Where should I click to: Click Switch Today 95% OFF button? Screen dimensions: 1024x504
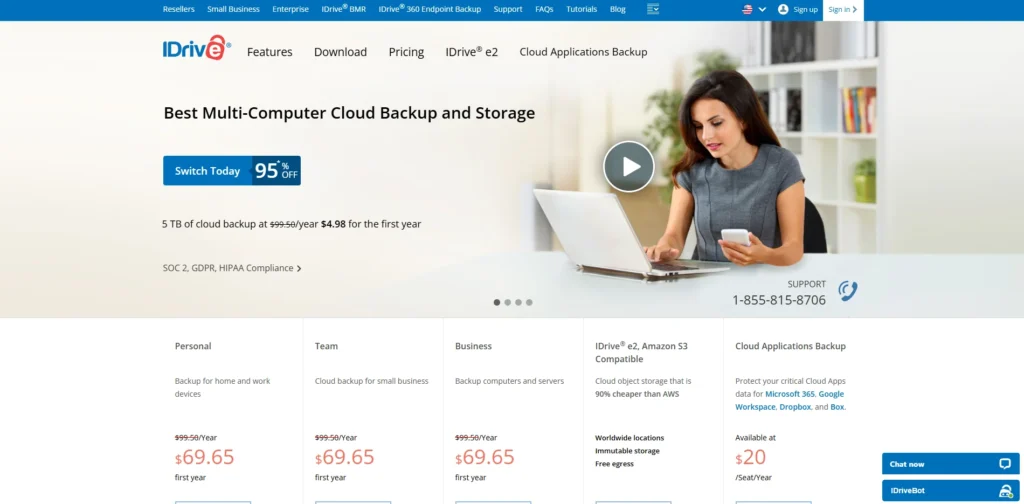pos(232,170)
